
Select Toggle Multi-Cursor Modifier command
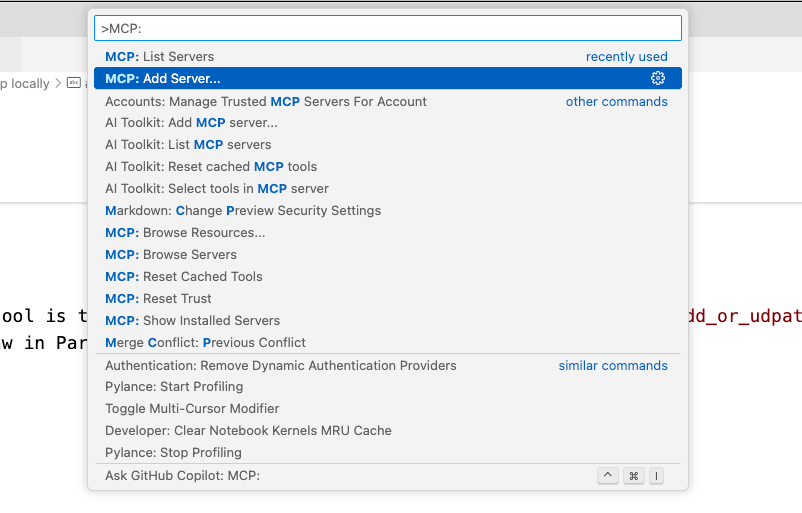point(388,409)
